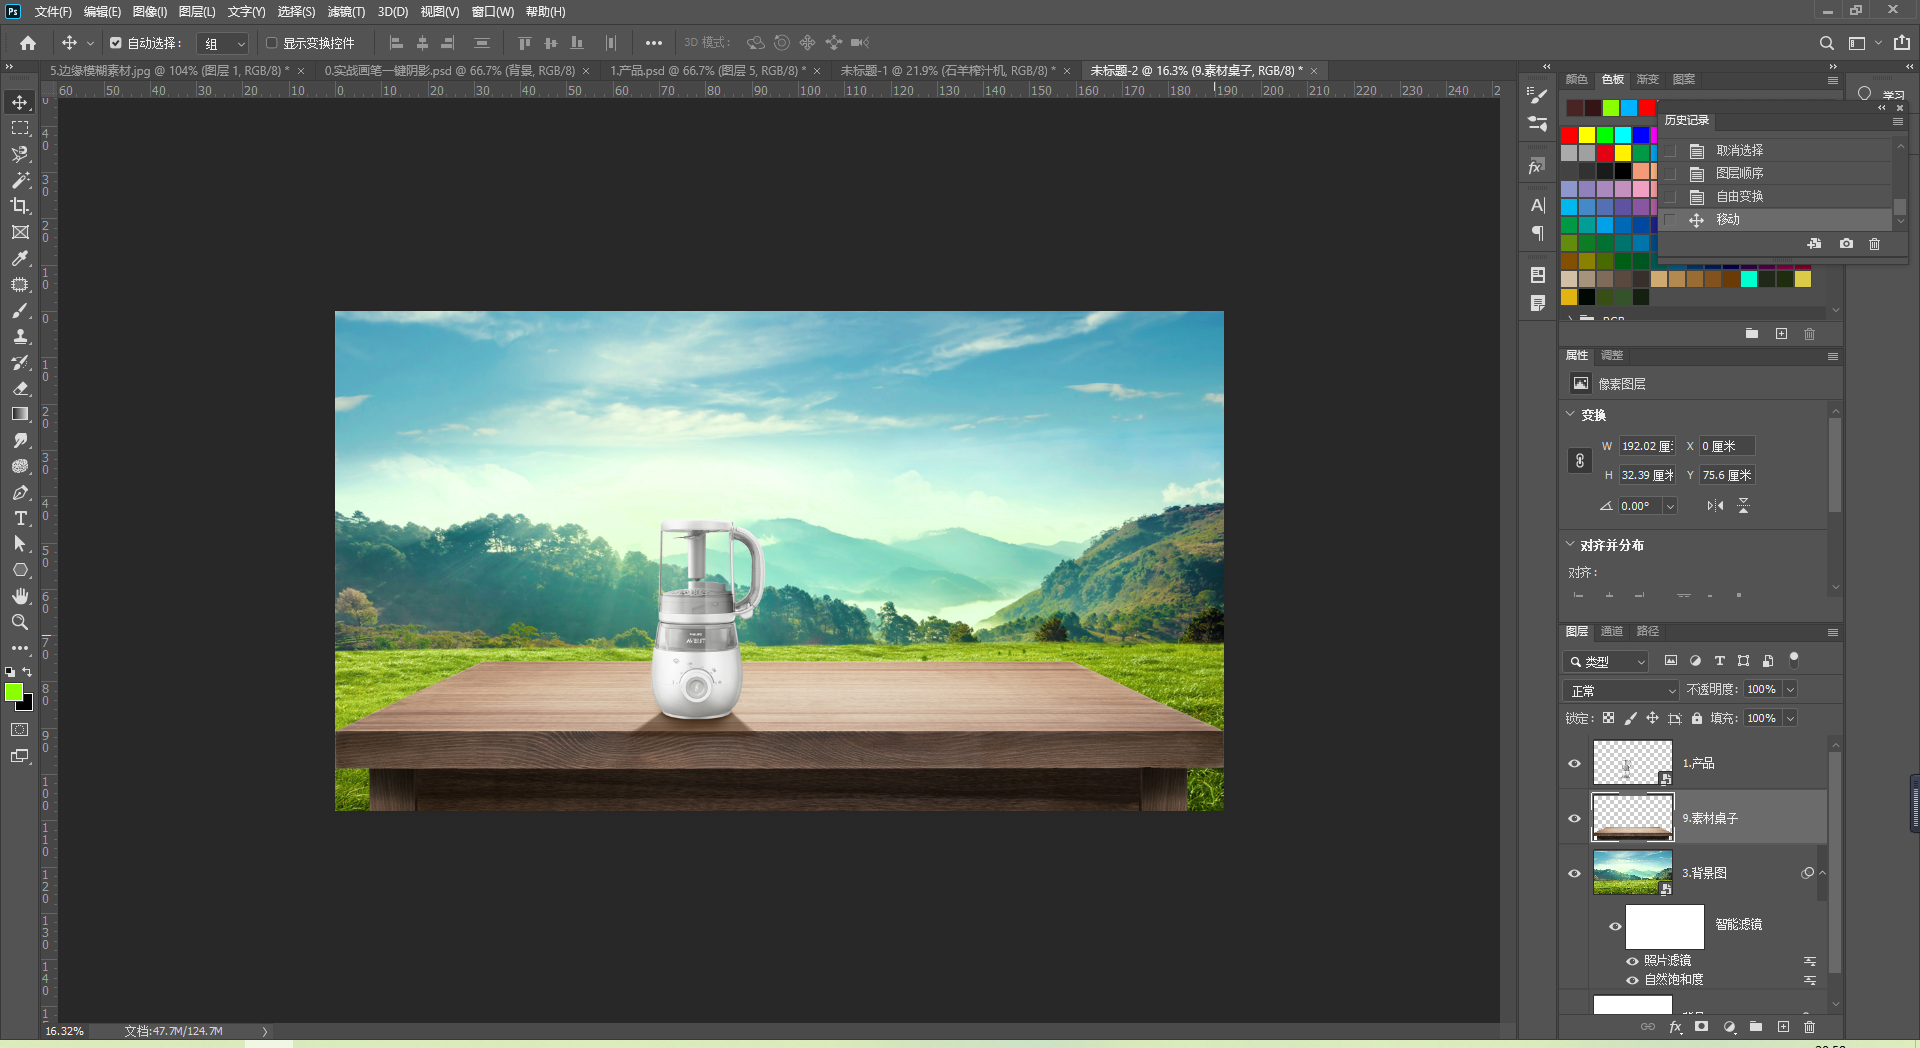
Task: Create a new group folder in Layers
Action: coord(1756,1027)
